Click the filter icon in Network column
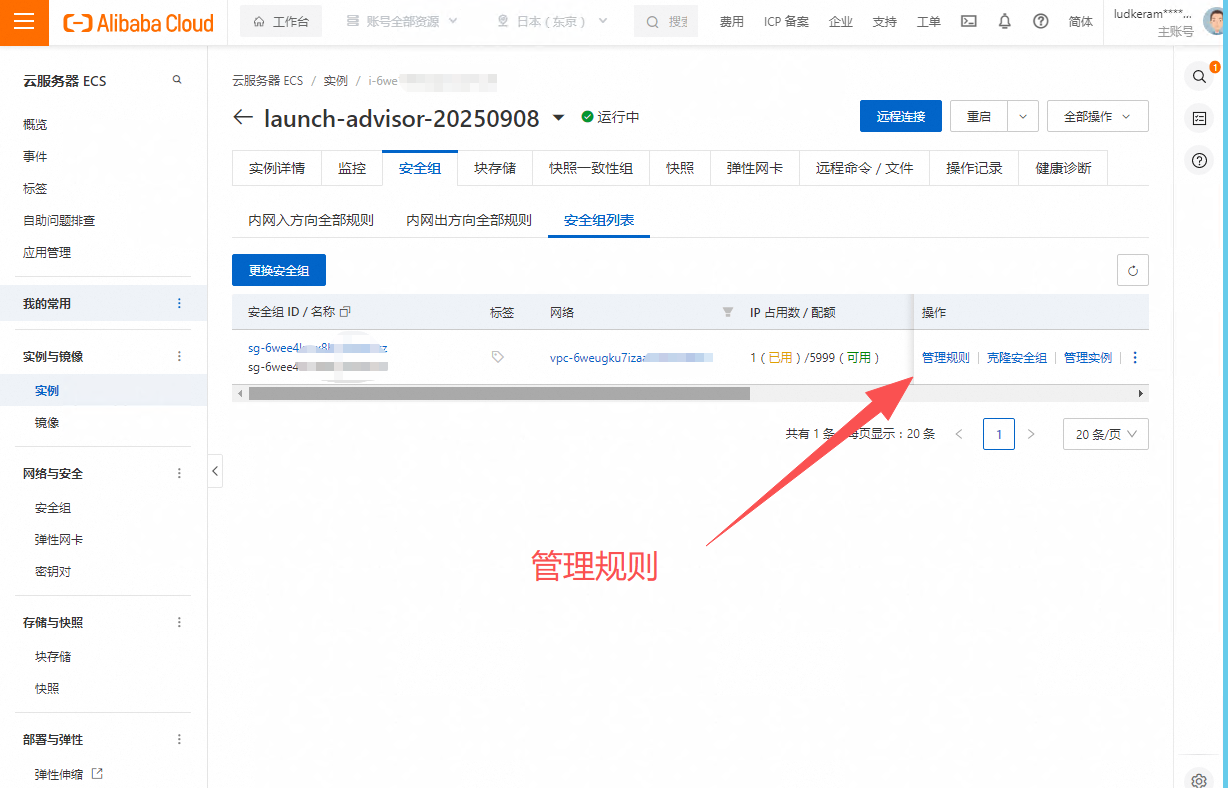The image size is (1228, 788). [727, 312]
